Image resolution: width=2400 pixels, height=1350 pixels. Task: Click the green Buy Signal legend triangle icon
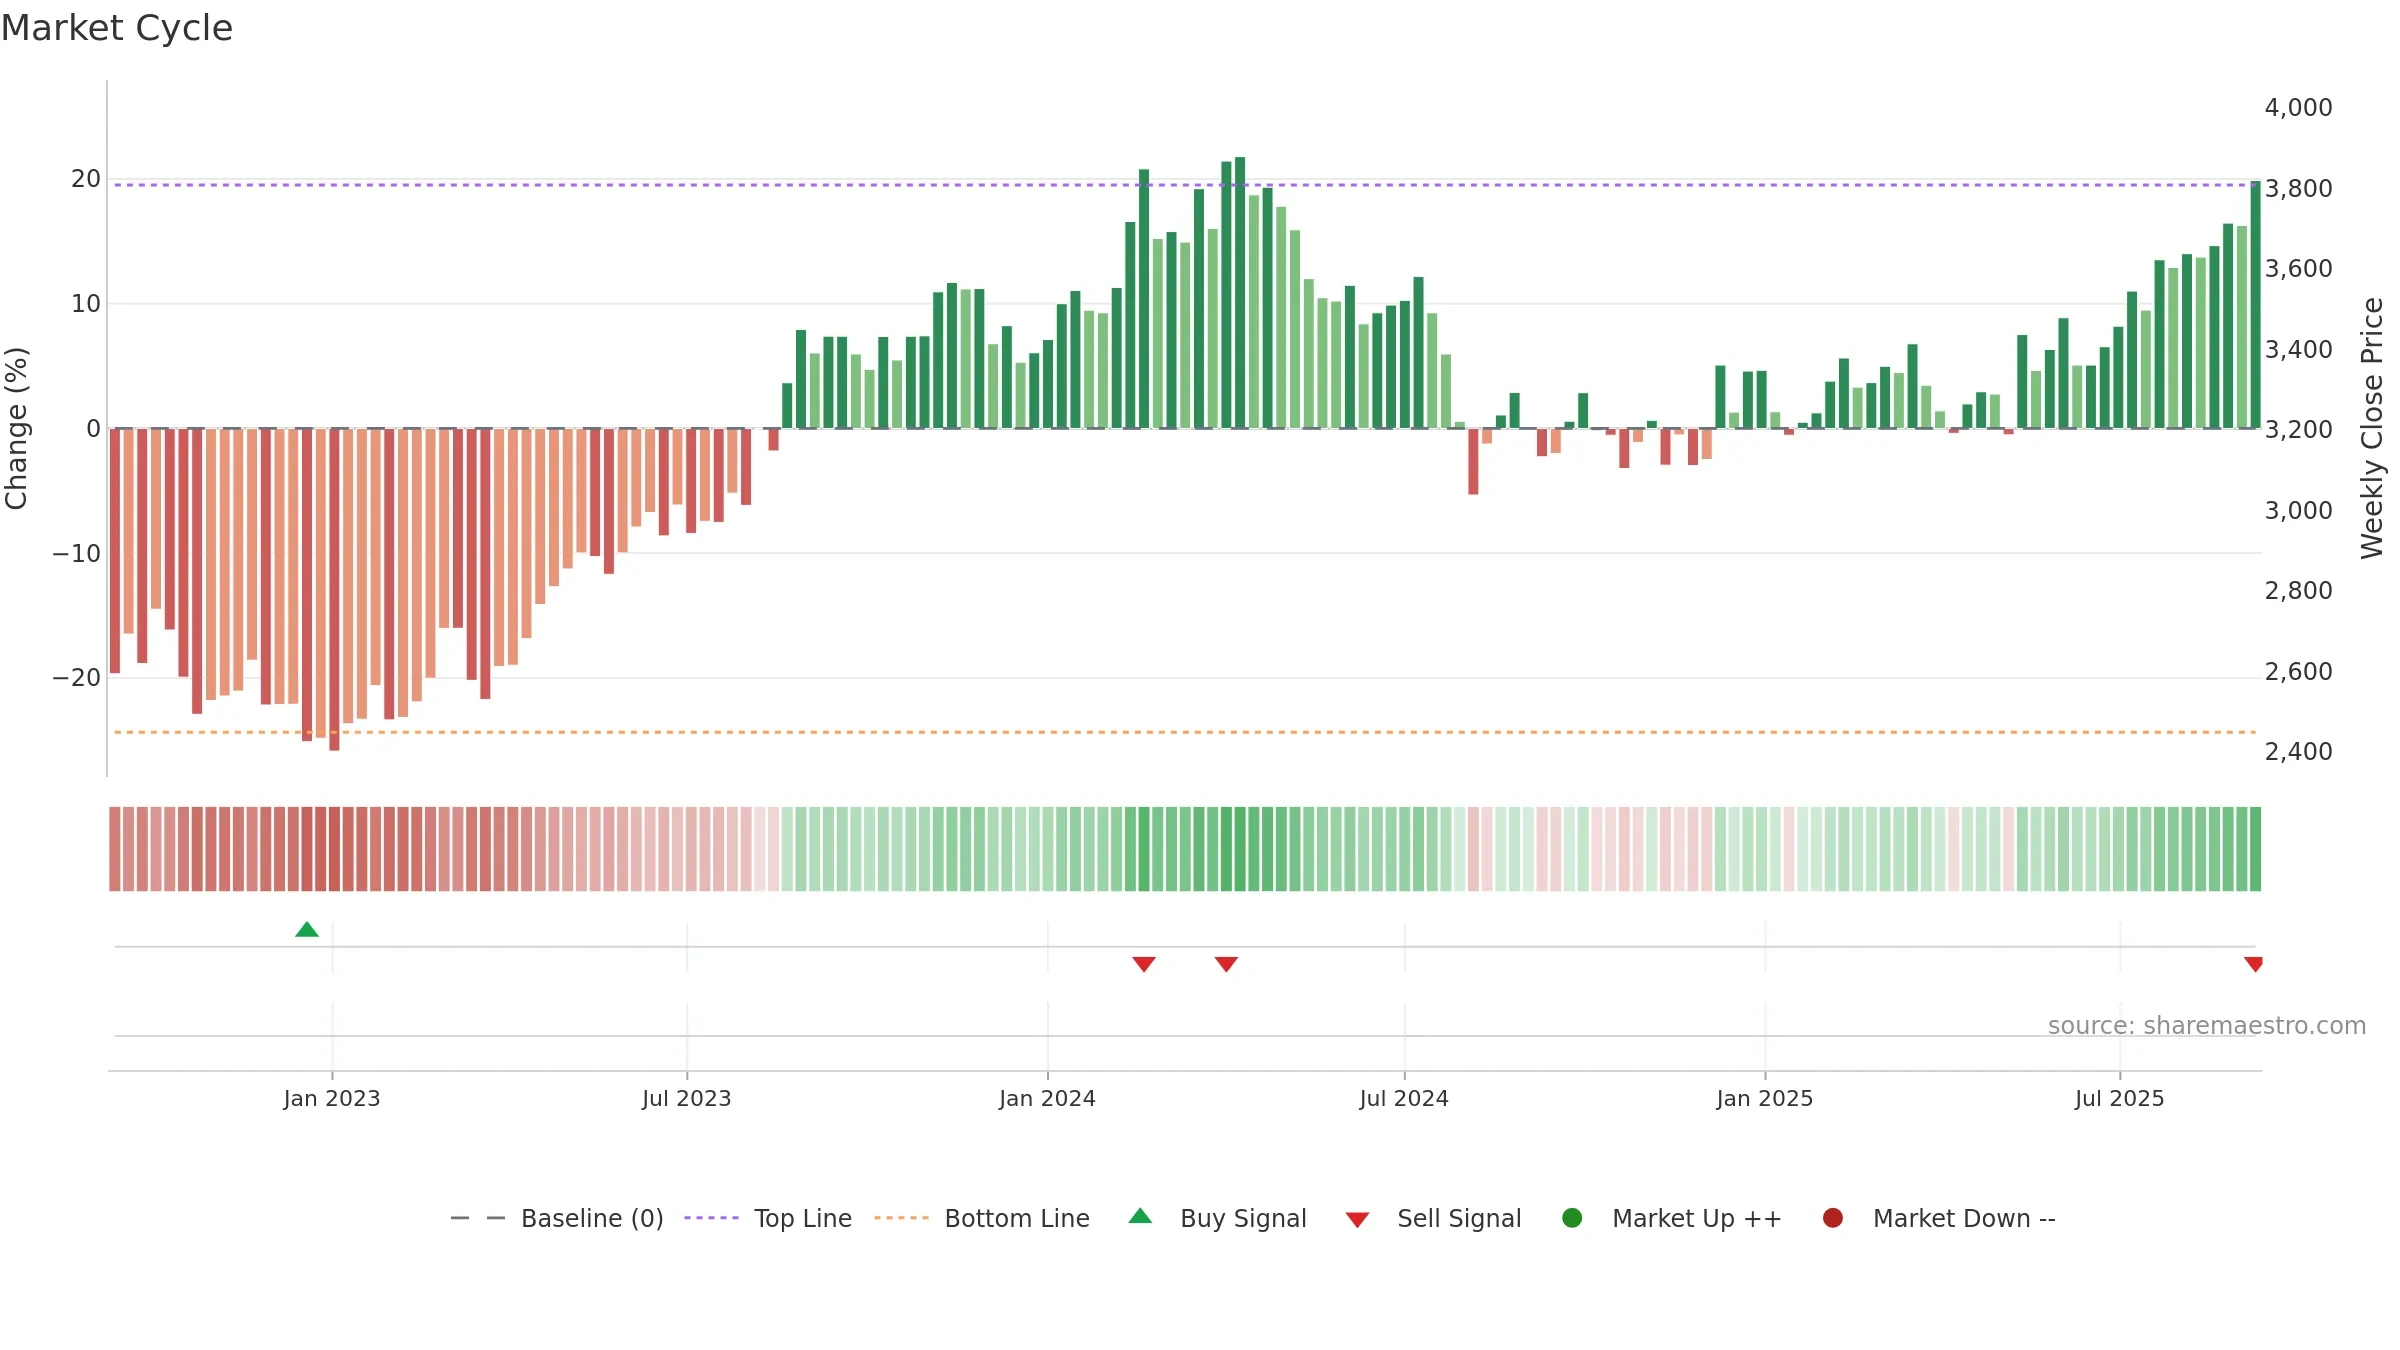[1140, 1216]
